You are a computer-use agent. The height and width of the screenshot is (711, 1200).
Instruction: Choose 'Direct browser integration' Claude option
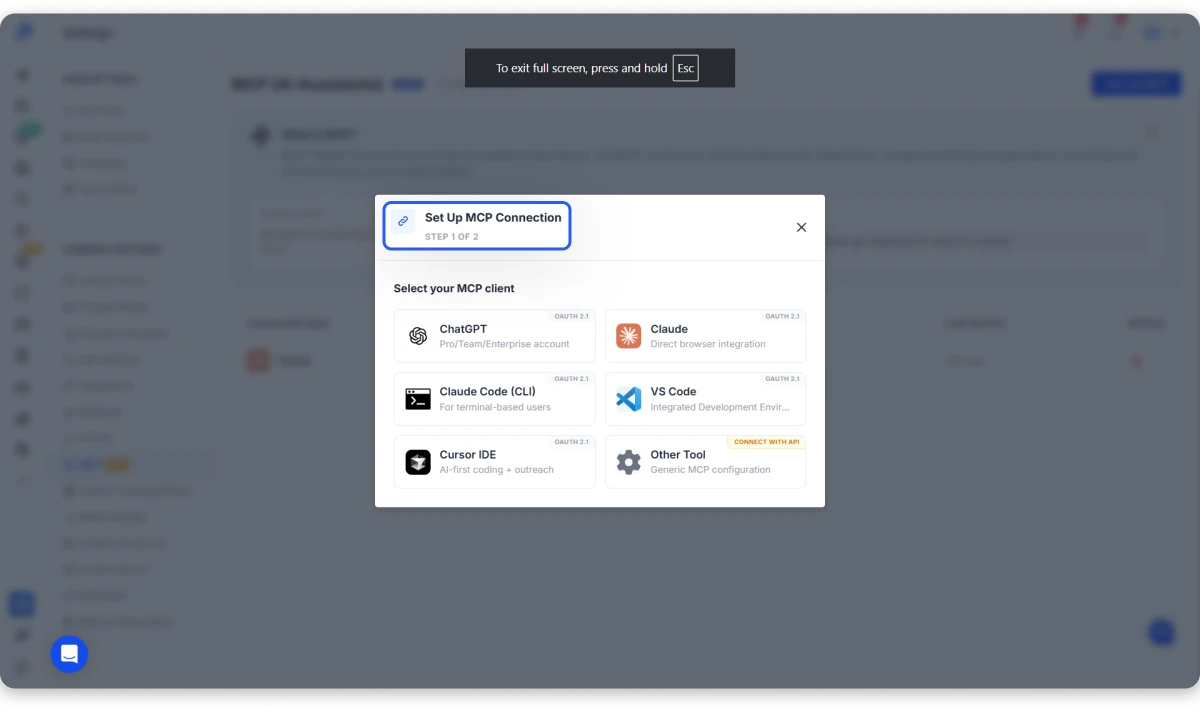coord(705,336)
